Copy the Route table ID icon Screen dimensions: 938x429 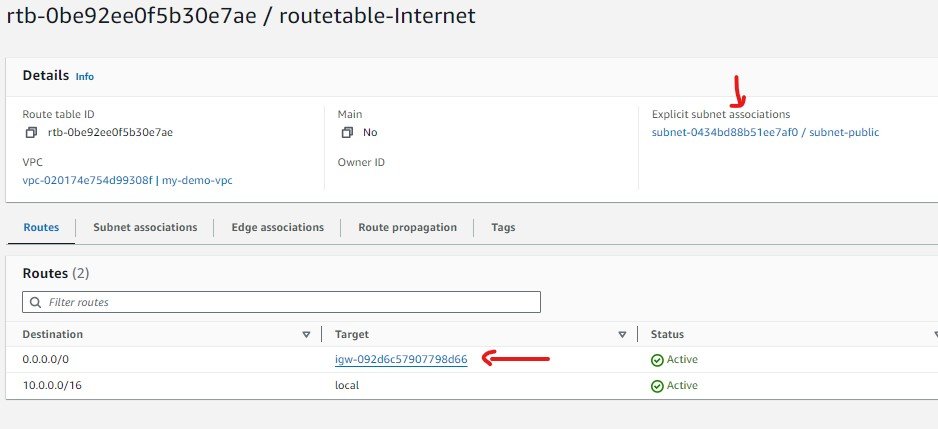[x=31, y=132]
